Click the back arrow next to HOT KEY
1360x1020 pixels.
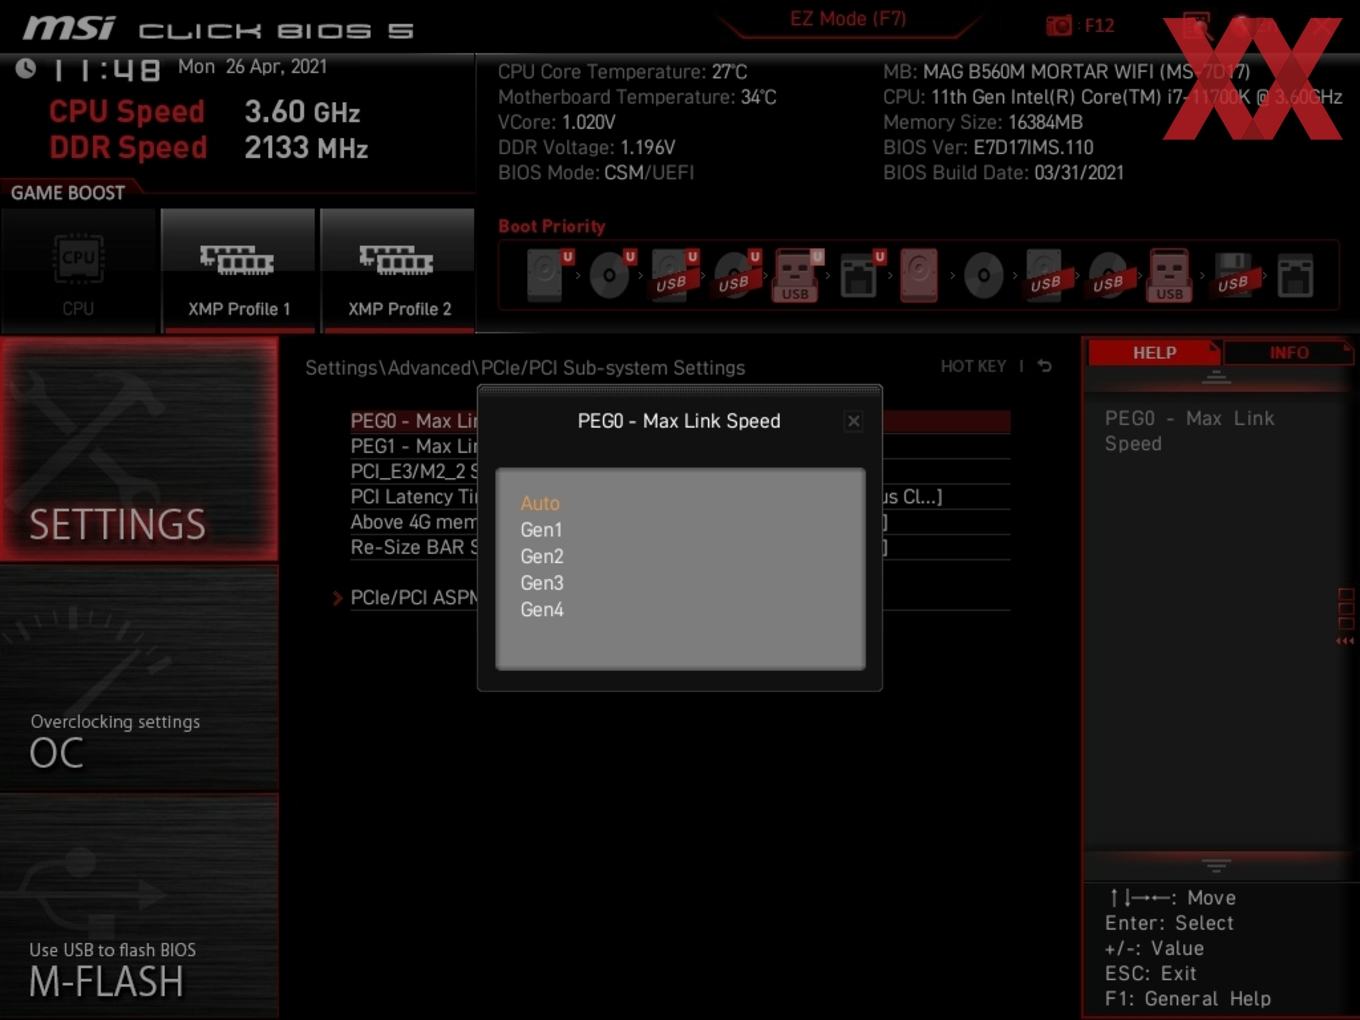point(1045,366)
